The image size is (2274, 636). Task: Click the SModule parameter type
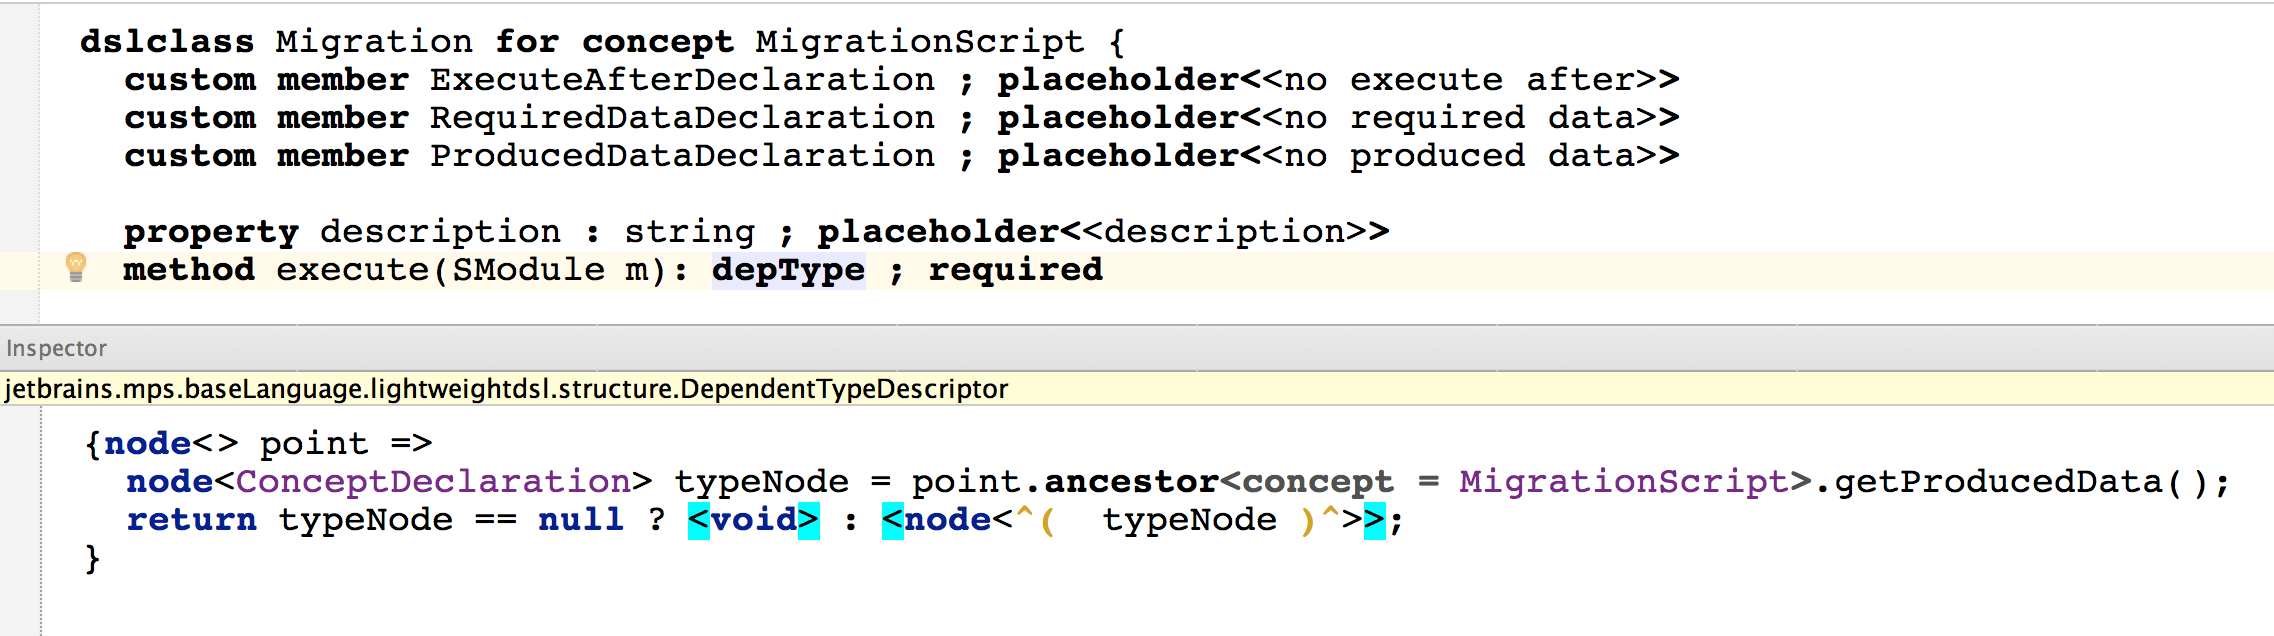click(528, 270)
